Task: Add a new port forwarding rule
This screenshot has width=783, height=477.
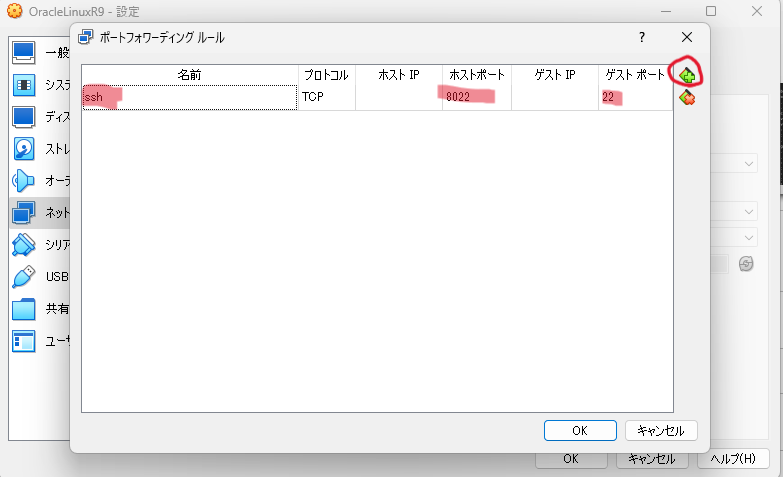Action: click(x=687, y=75)
